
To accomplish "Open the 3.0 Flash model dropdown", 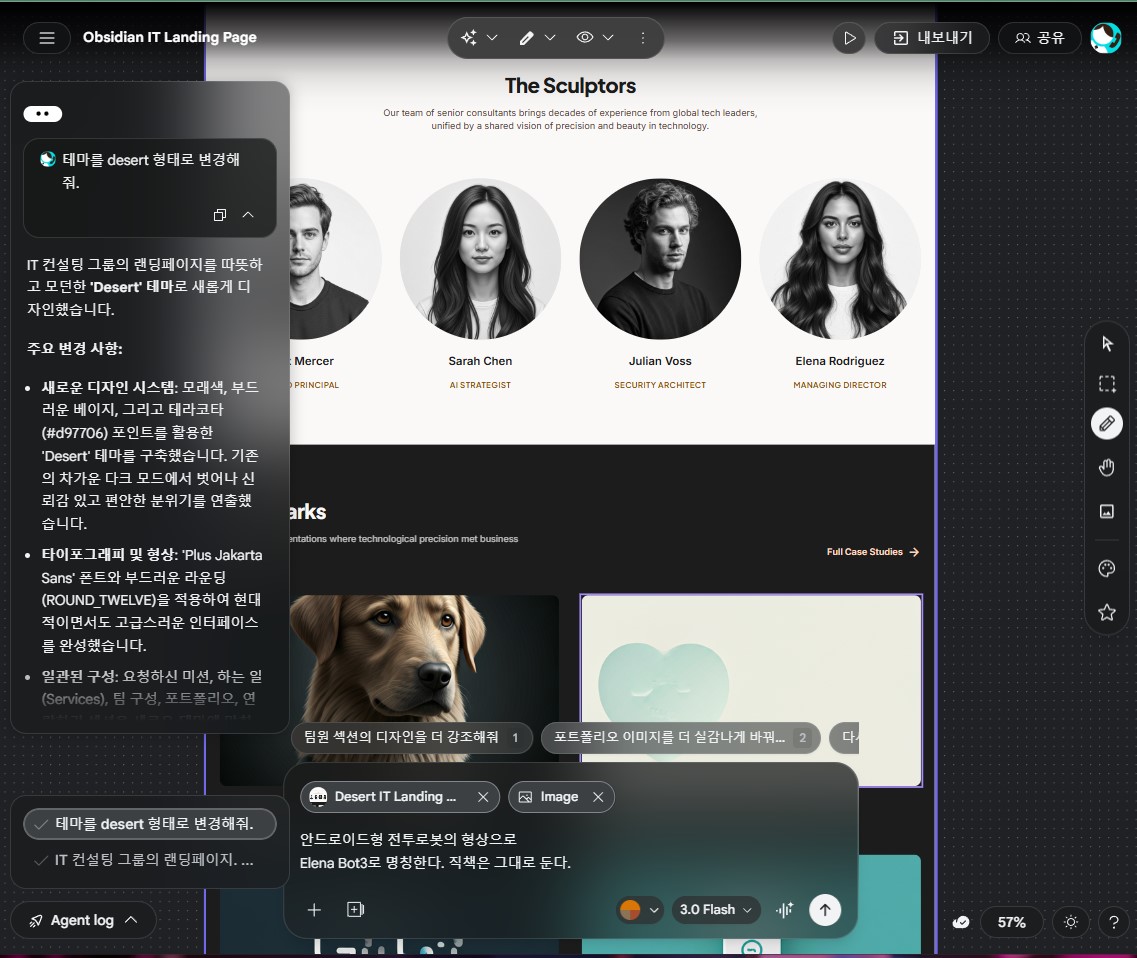I will (x=716, y=909).
